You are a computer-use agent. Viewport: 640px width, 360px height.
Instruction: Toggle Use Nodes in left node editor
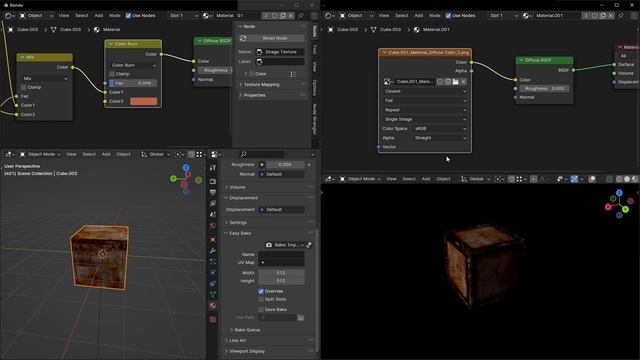pos(128,16)
